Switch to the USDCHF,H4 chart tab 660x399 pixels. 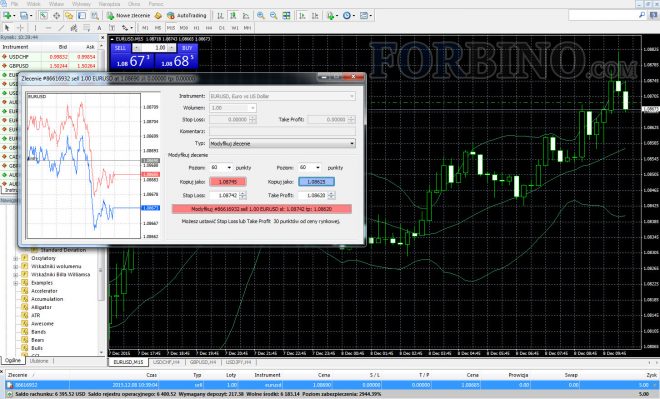coord(166,362)
